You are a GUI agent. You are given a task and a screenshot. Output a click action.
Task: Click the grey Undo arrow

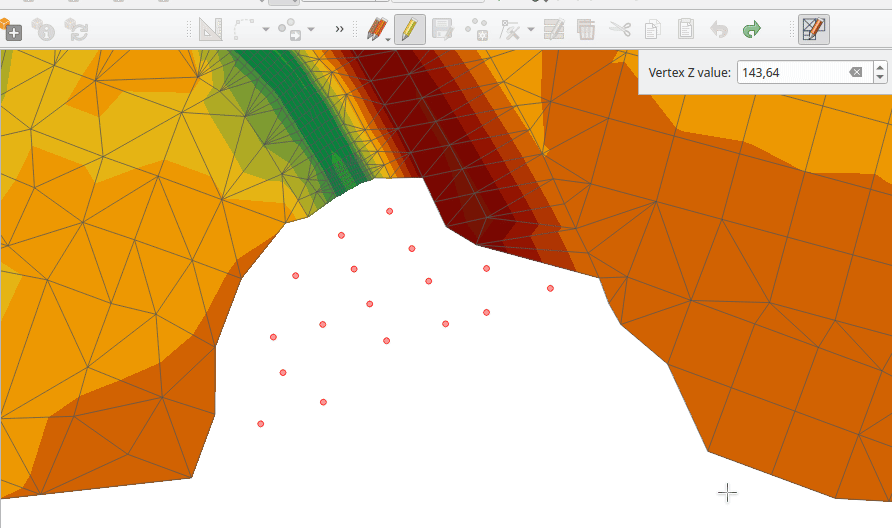[718, 30]
